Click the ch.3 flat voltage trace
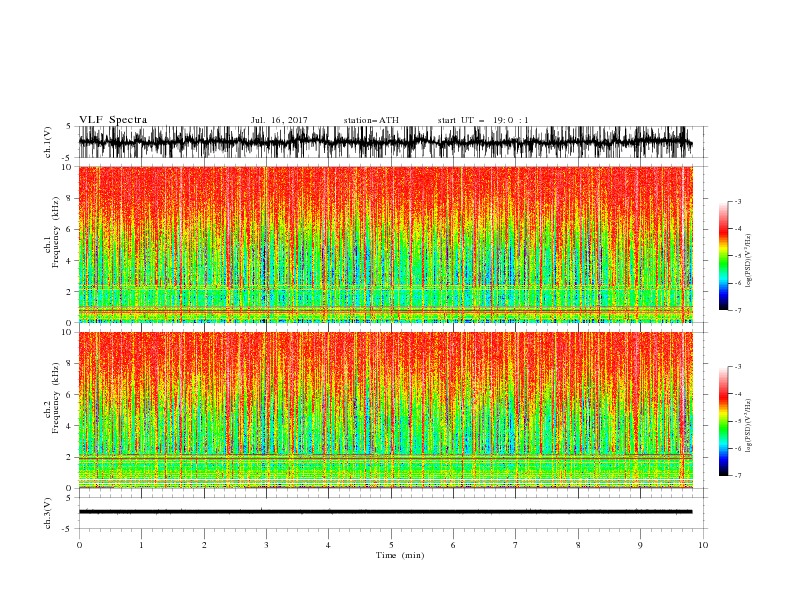The height and width of the screenshot is (612, 792). pyautogui.click(x=385, y=512)
